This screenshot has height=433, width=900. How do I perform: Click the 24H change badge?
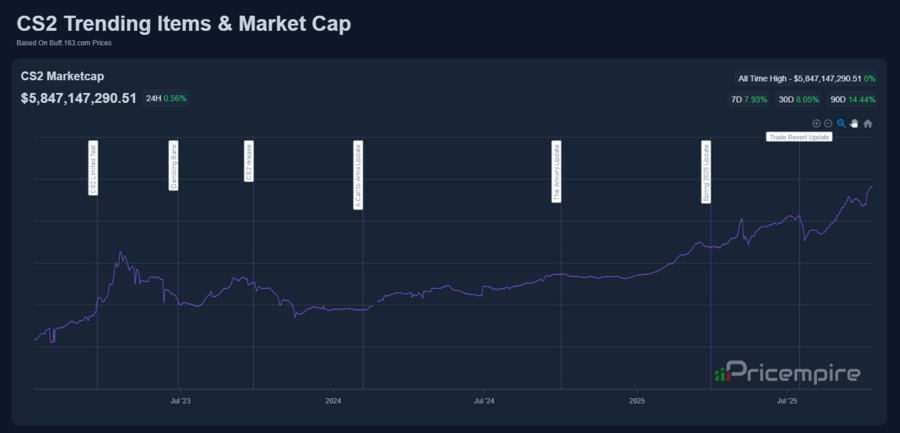coord(165,98)
